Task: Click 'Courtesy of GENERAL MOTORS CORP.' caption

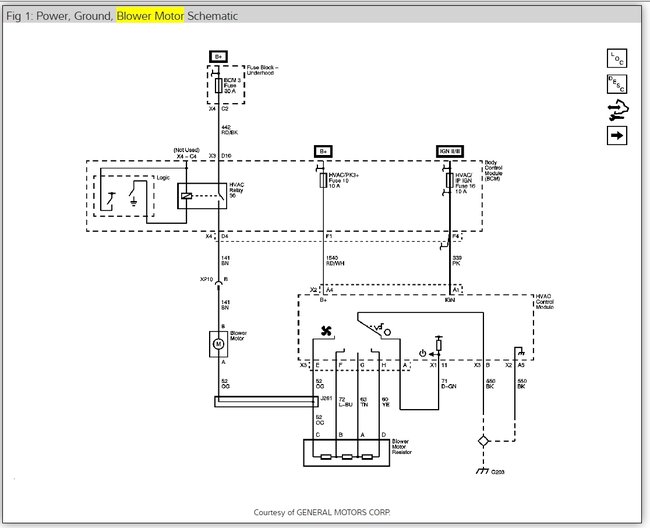Action: (322, 512)
